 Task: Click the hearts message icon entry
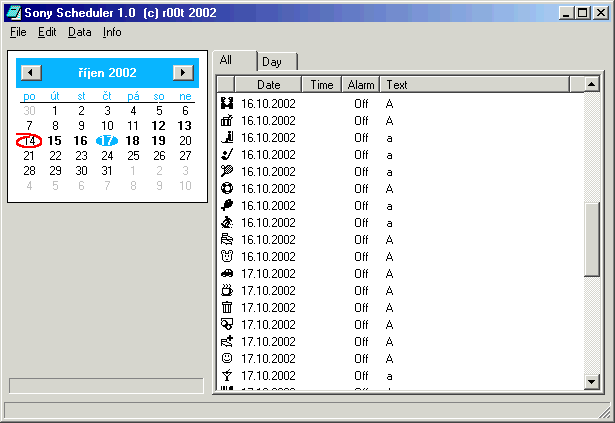coord(227,325)
